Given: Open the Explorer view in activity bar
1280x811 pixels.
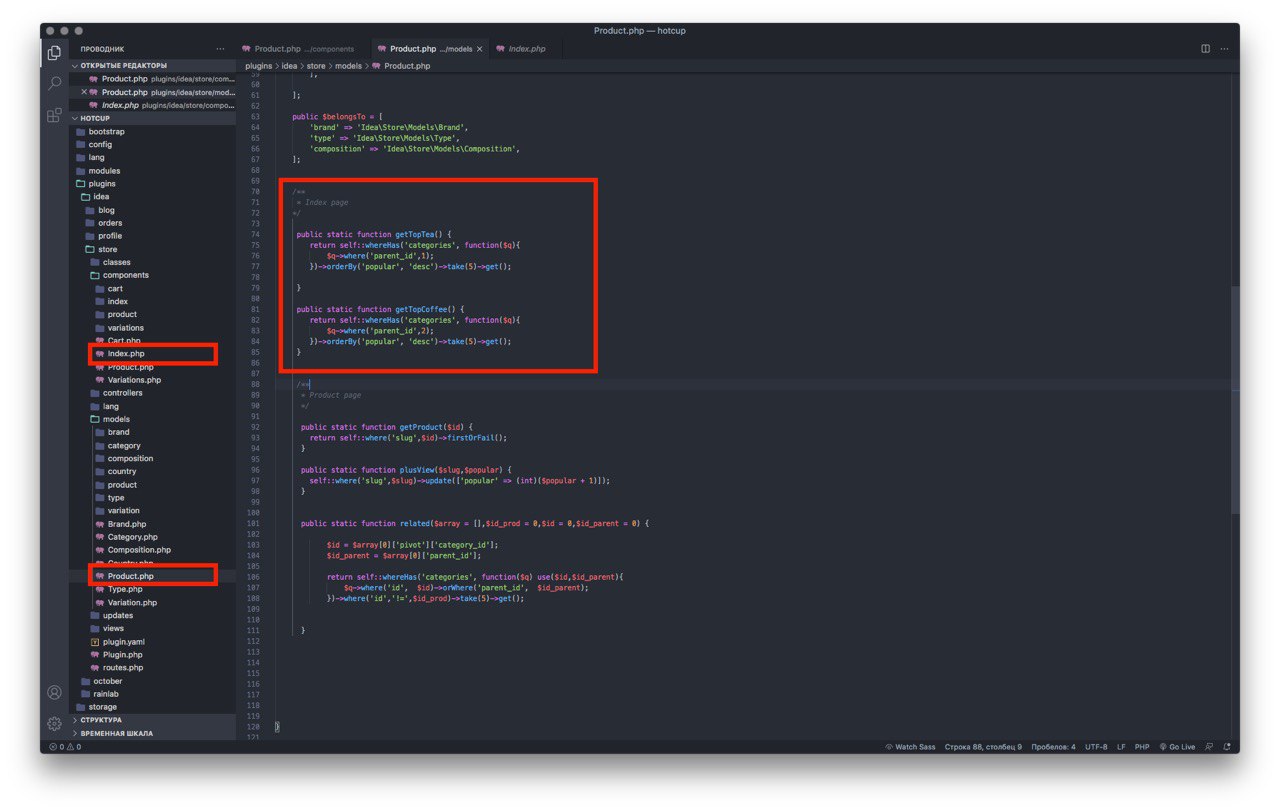Looking at the screenshot, I should [54, 52].
